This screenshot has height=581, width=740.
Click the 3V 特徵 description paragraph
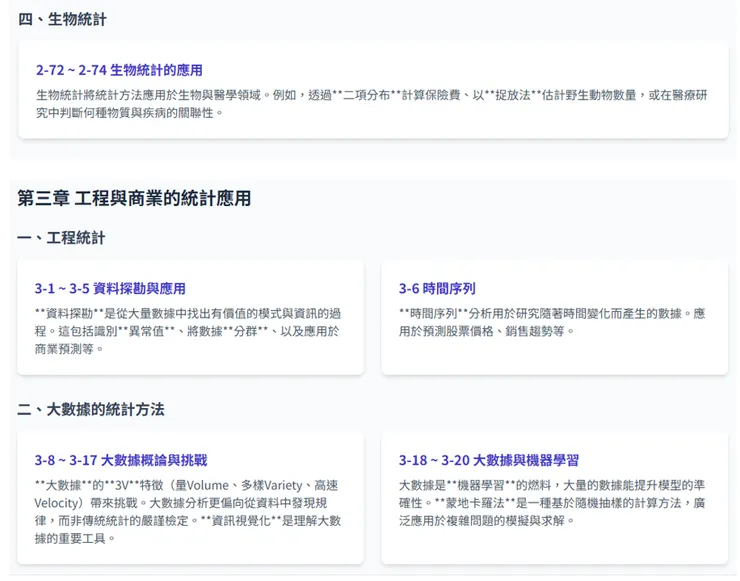[x=188, y=512]
